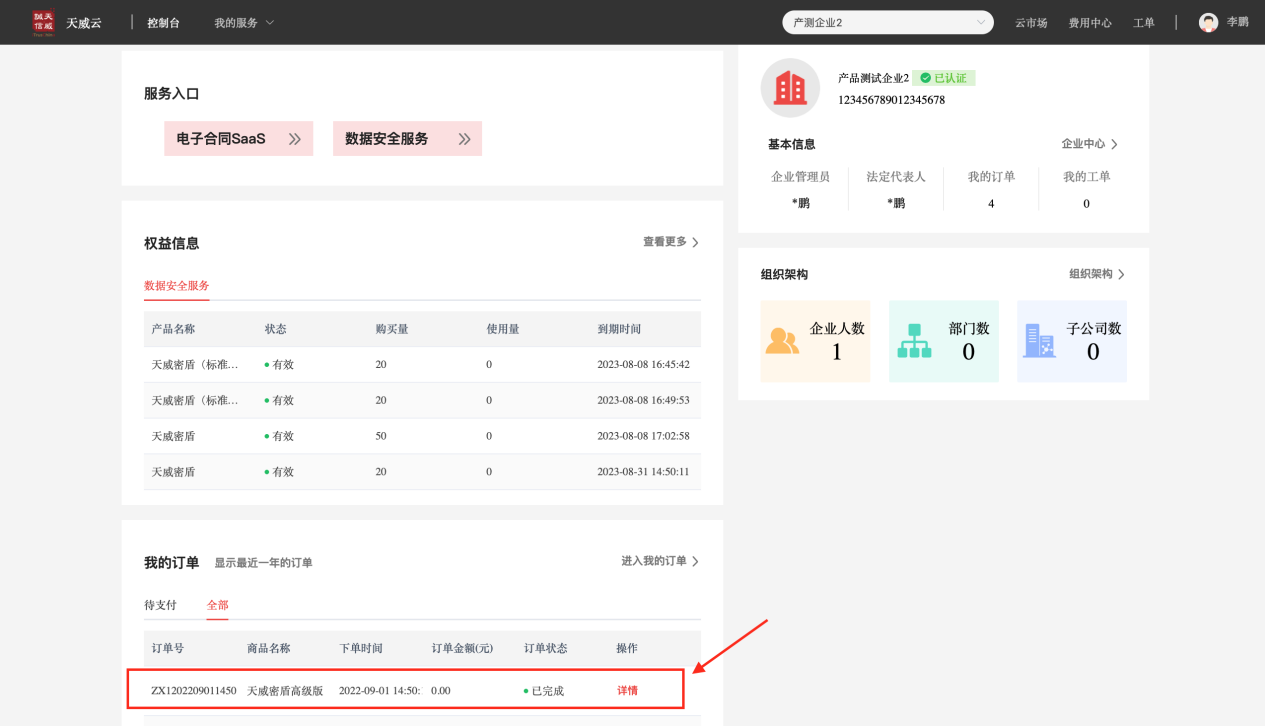The width and height of the screenshot is (1265, 726).
Task: Click the 已完成 order status
Action: point(544,690)
